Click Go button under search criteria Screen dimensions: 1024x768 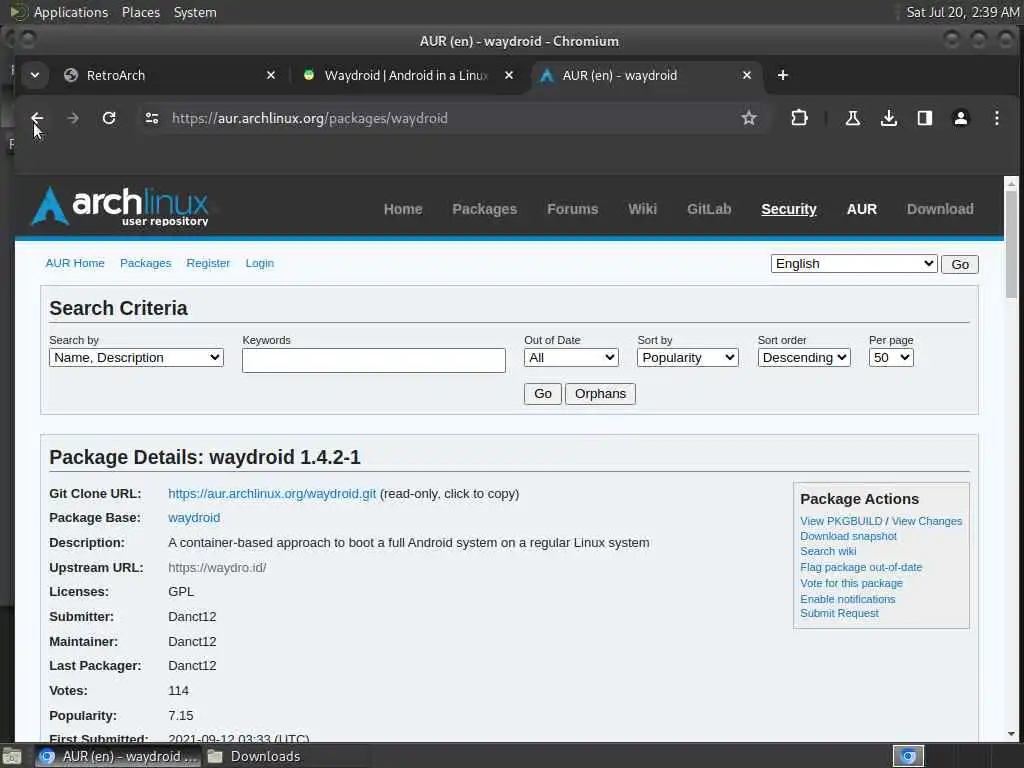543,394
